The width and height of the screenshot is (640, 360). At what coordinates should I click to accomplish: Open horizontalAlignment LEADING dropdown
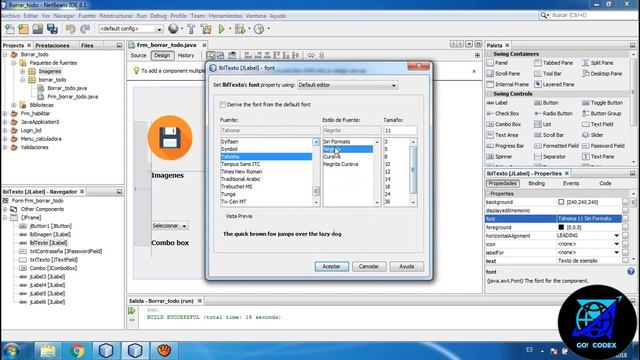(616, 236)
